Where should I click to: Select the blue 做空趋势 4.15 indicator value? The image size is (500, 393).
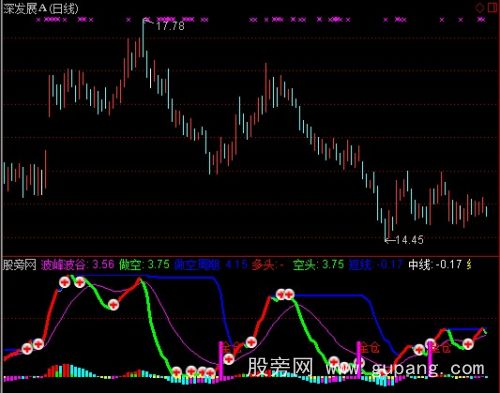[211, 265]
